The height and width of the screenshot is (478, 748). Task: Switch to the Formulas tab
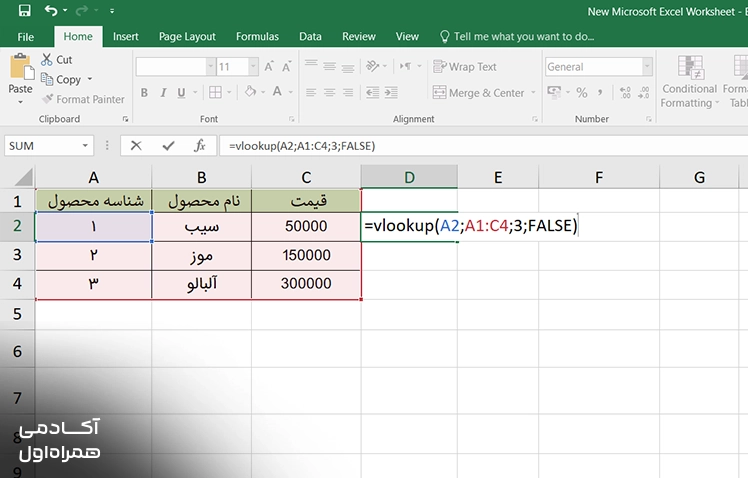point(257,36)
